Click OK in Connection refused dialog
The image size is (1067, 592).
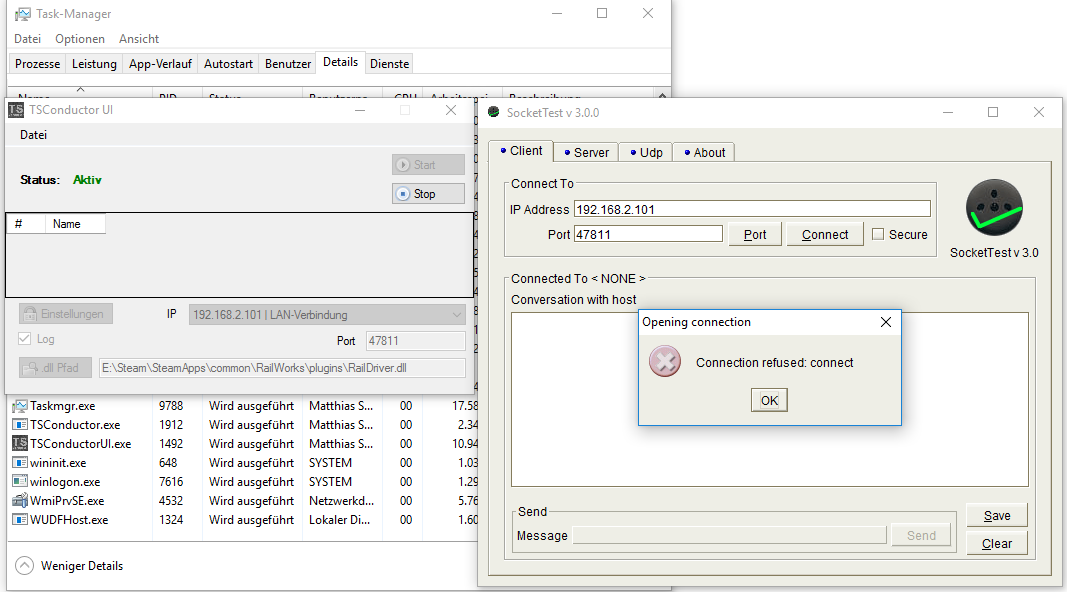coord(769,400)
